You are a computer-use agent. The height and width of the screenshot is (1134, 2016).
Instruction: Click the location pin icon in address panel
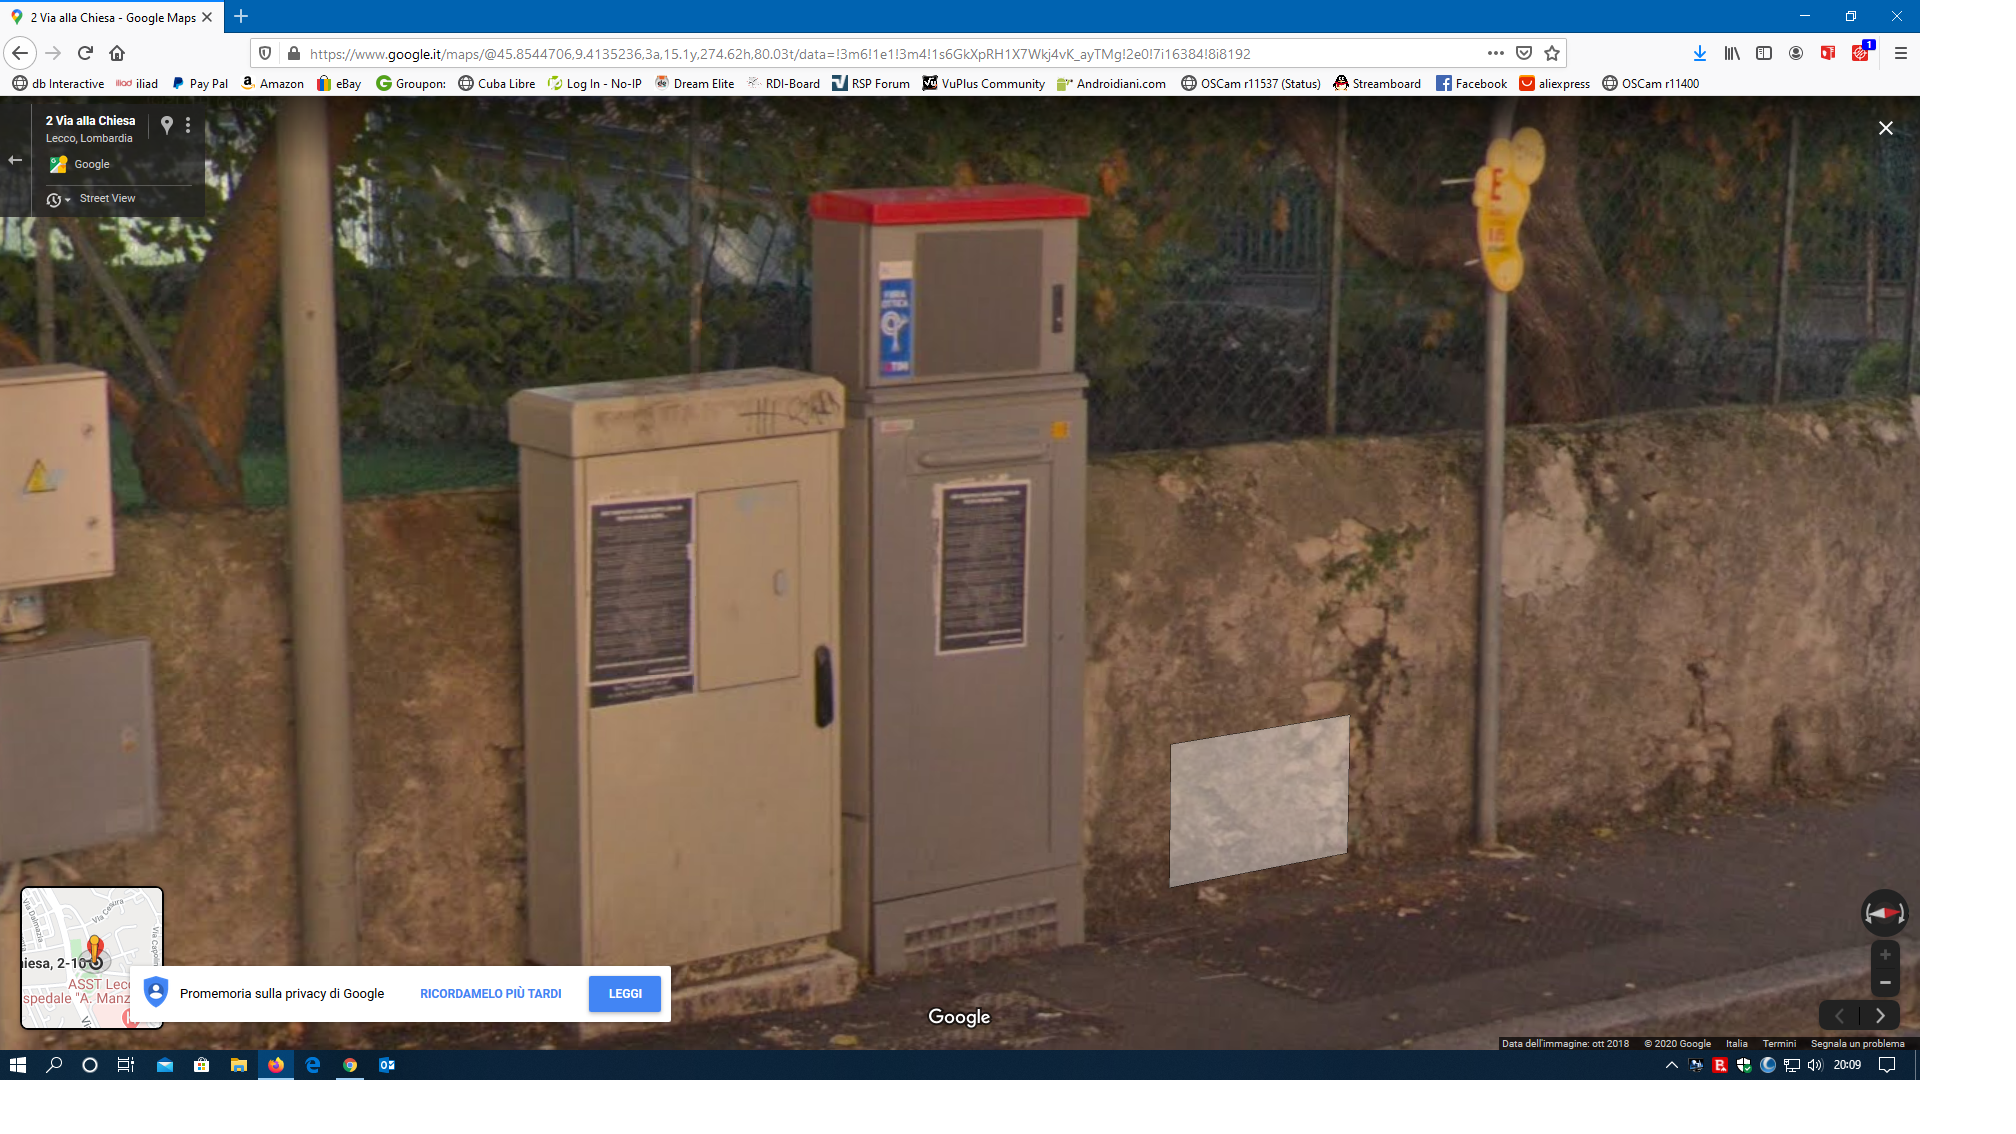pyautogui.click(x=167, y=124)
